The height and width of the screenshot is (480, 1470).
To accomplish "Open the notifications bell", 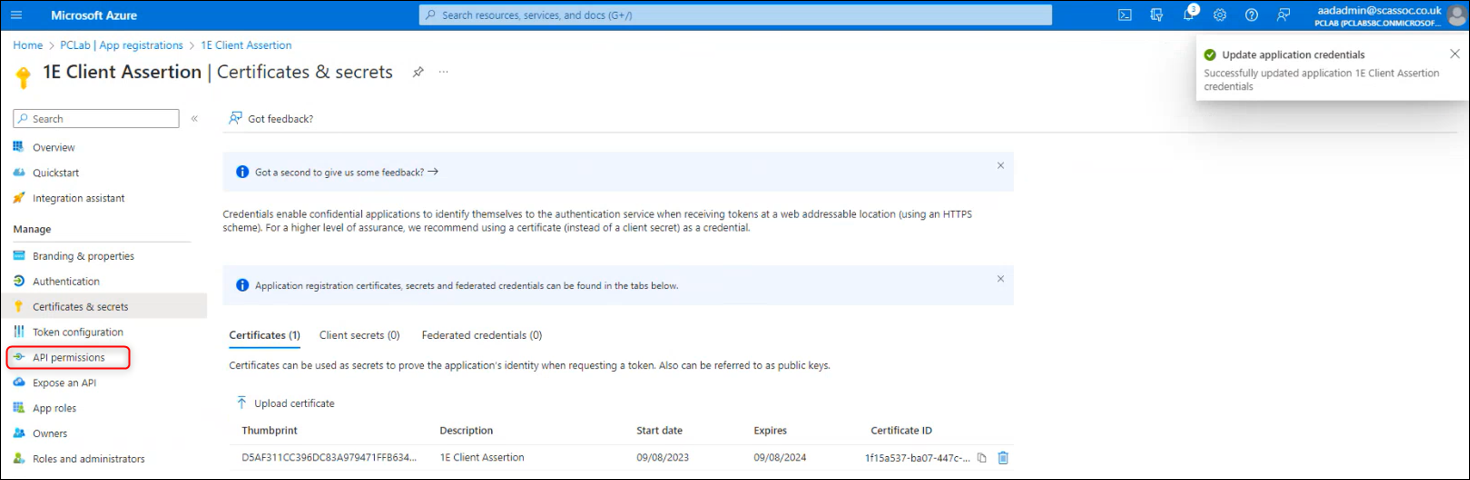I will click(1189, 15).
